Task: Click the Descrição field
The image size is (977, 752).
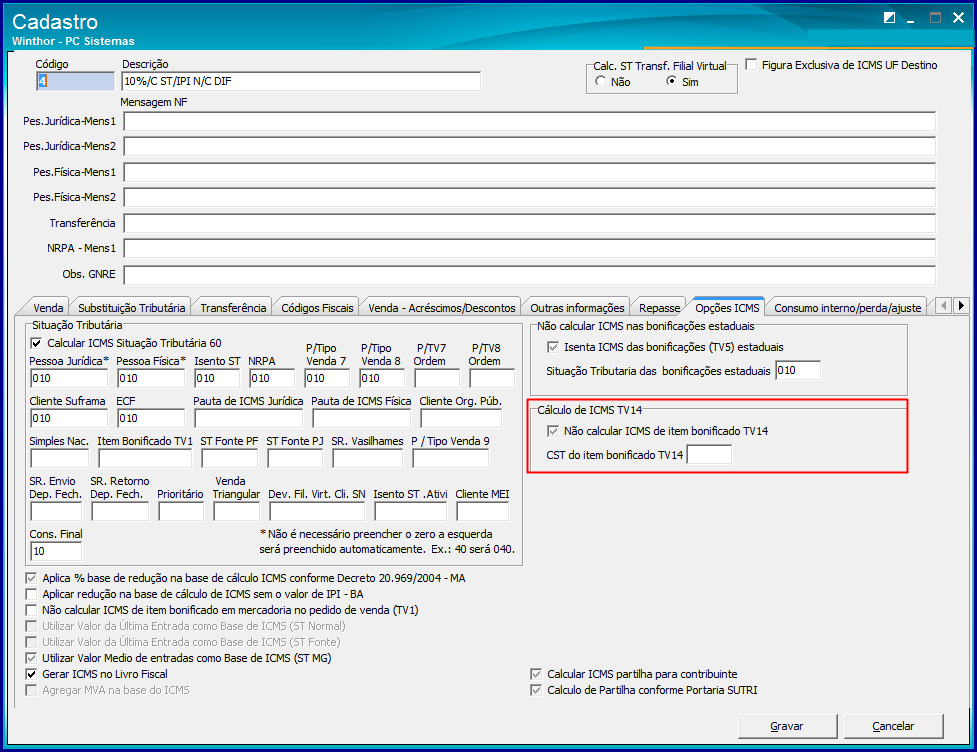Action: tap(302, 81)
